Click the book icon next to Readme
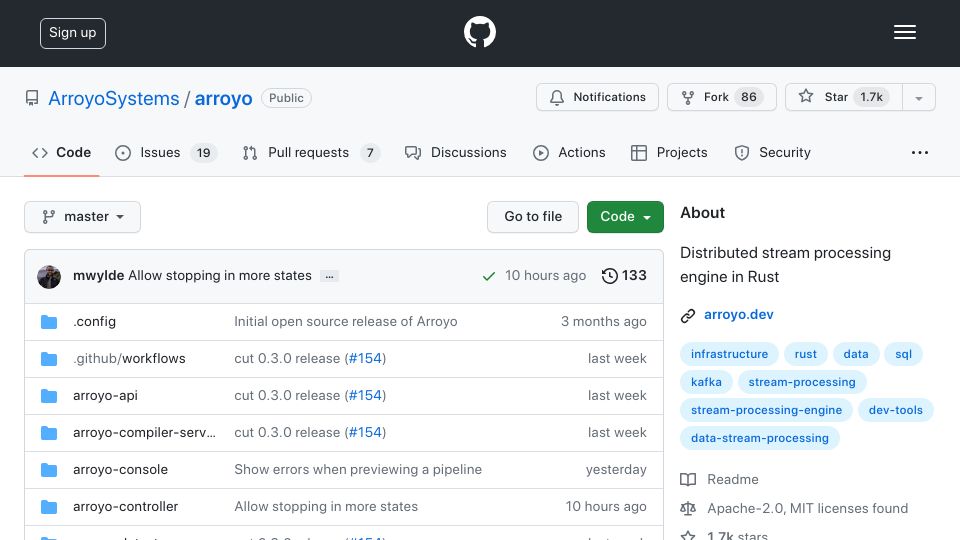 click(688, 479)
